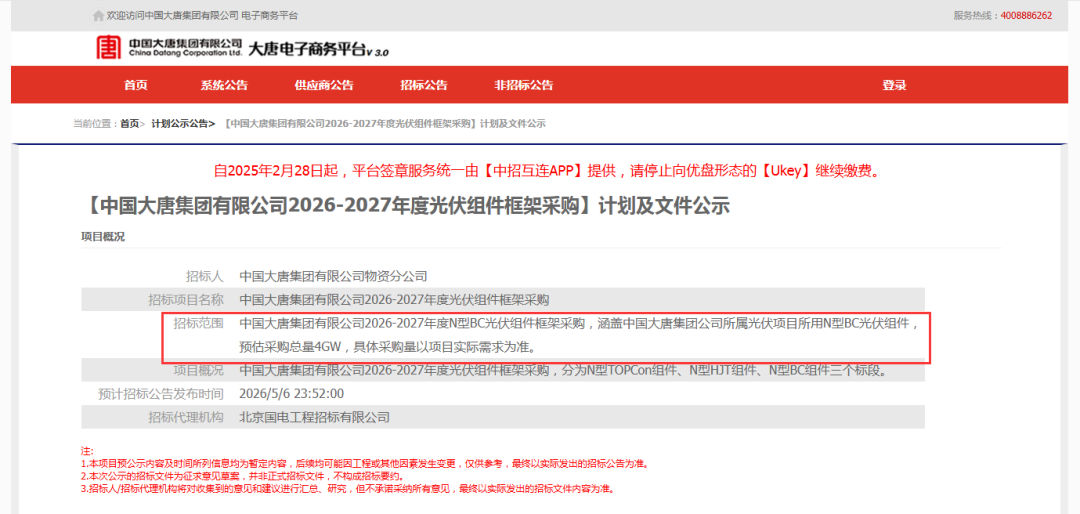The image size is (1080, 514).
Task: Click the 预计招标公告发布时间 label
Action: (160, 394)
